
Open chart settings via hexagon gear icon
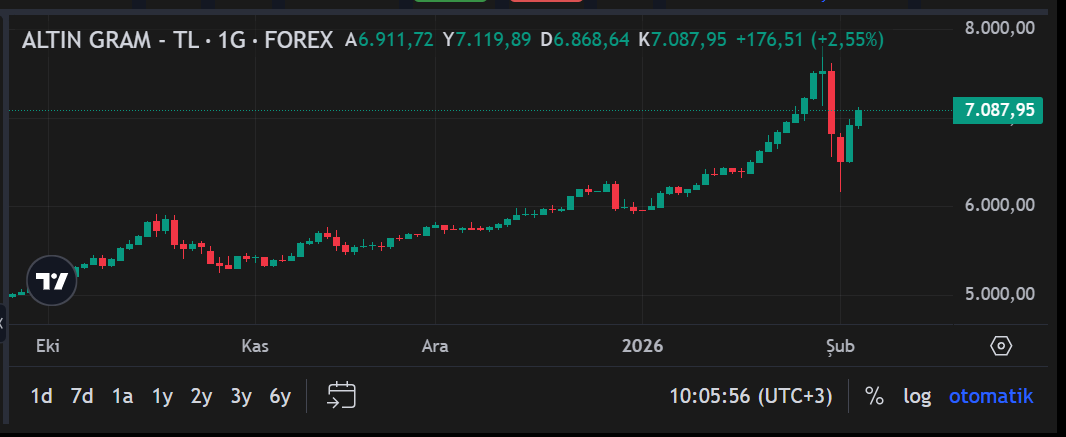[1001, 346]
